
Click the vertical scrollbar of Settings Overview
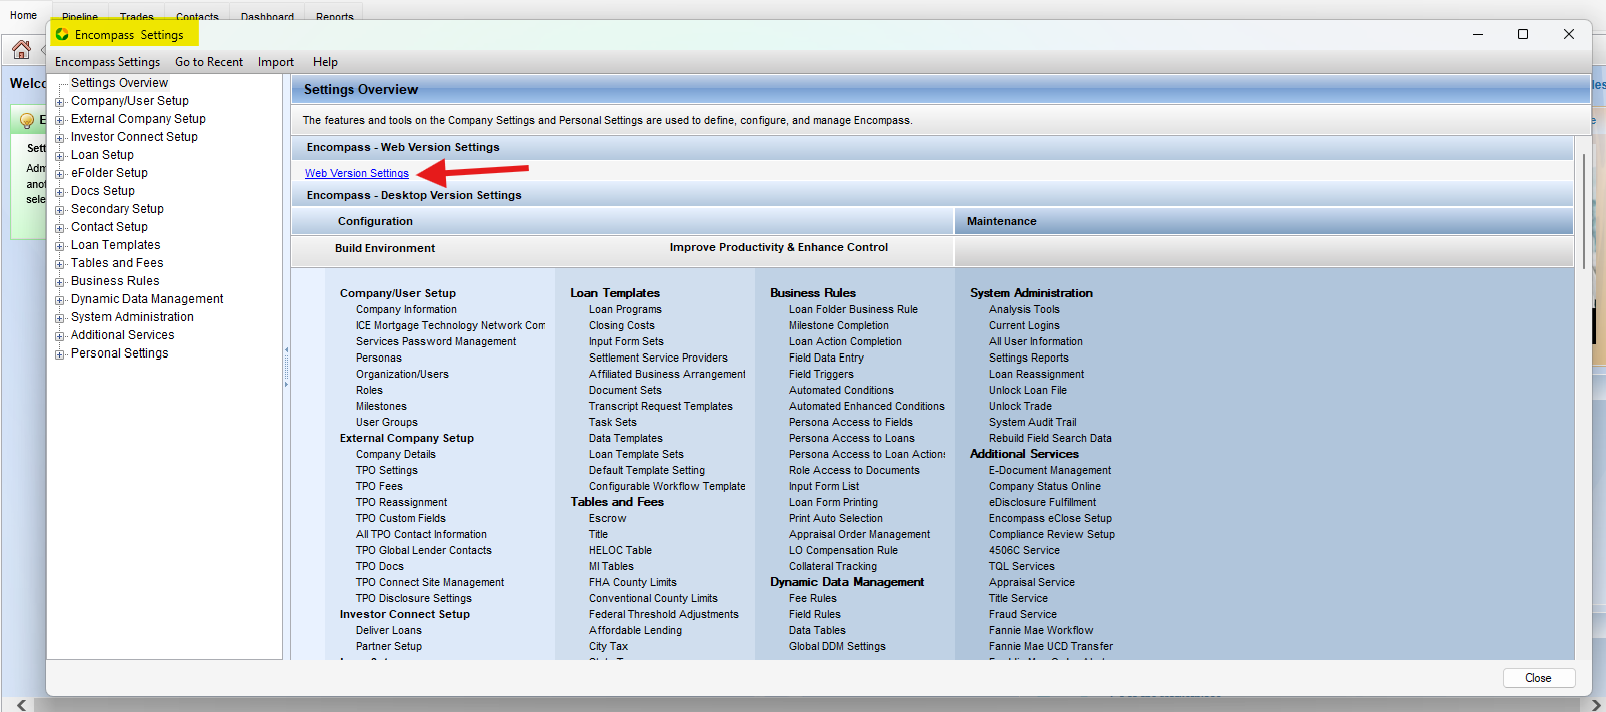1583,210
